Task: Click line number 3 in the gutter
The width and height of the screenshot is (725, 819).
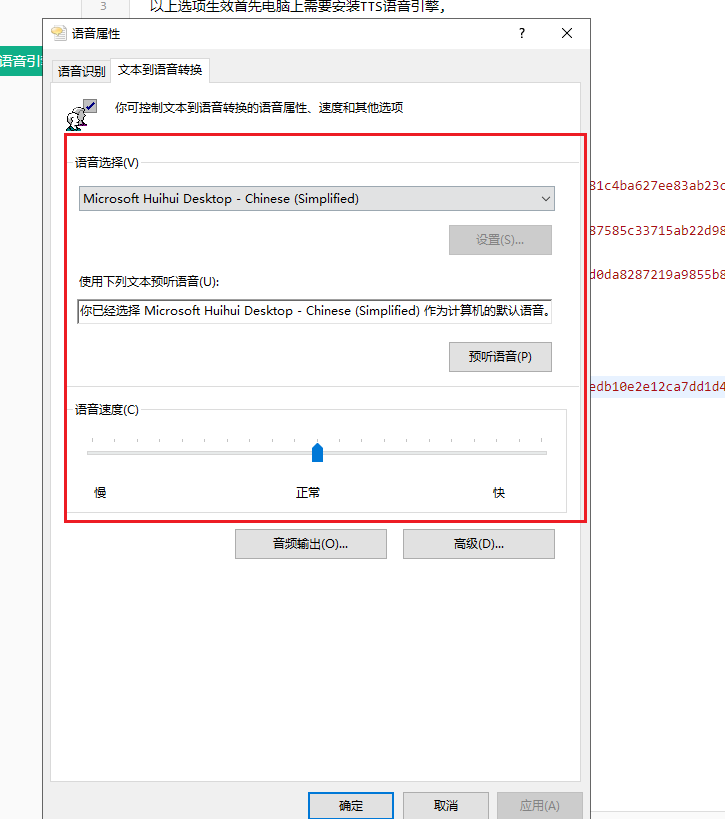Action: [103, 6]
